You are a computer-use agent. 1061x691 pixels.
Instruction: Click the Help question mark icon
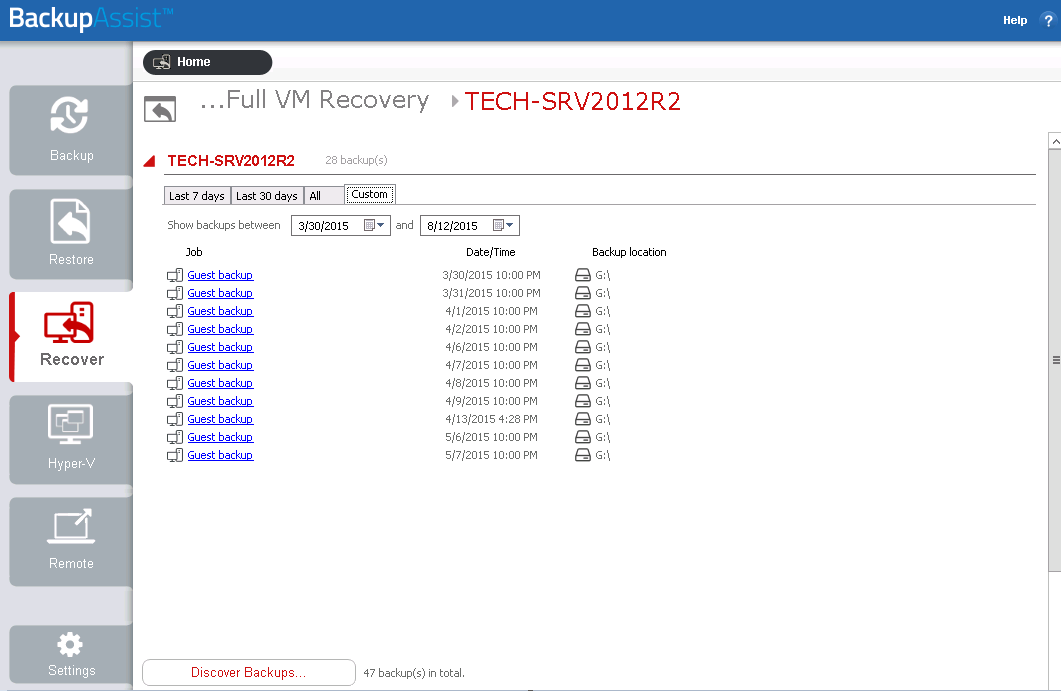[x=1048, y=20]
